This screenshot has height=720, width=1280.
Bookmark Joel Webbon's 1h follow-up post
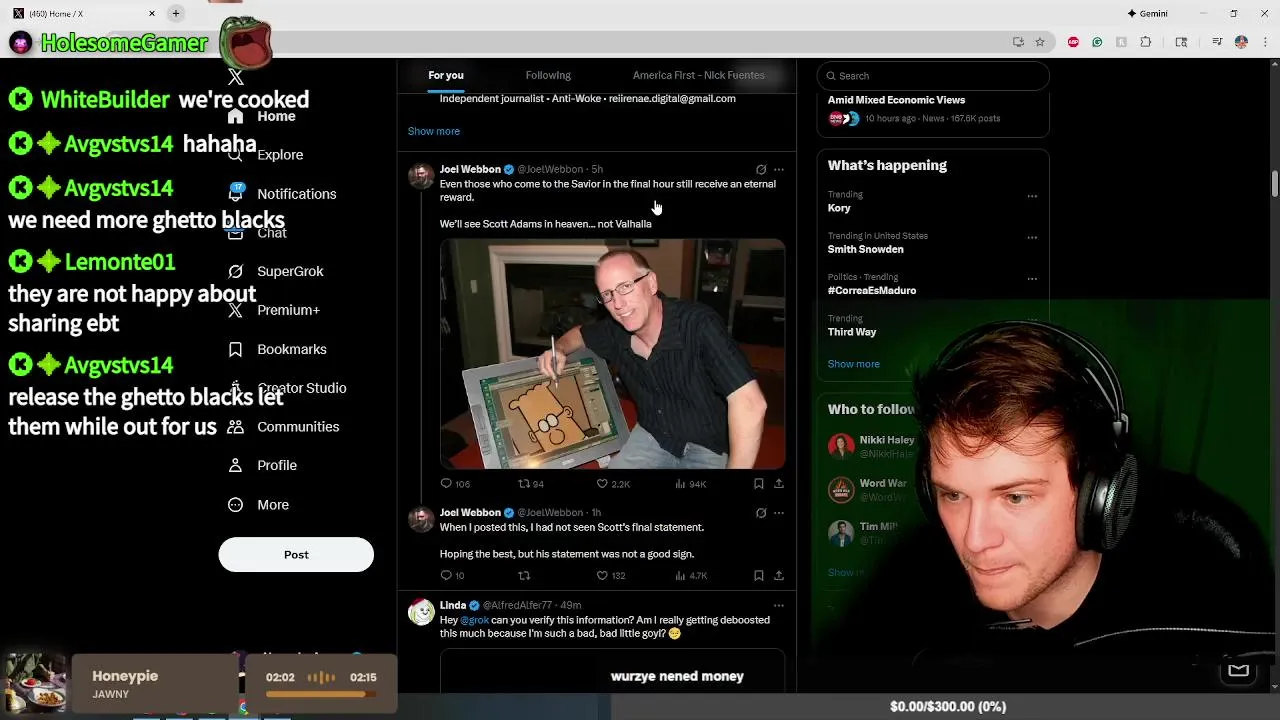click(759, 576)
